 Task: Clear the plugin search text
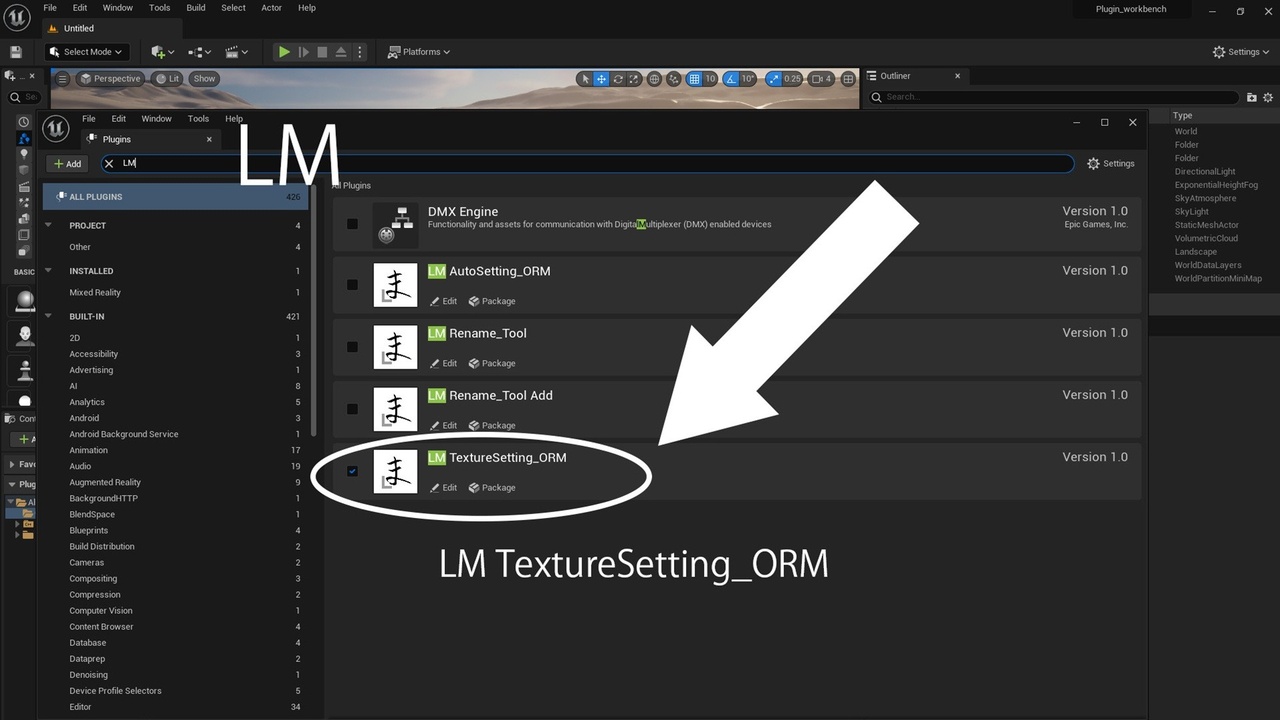point(109,164)
